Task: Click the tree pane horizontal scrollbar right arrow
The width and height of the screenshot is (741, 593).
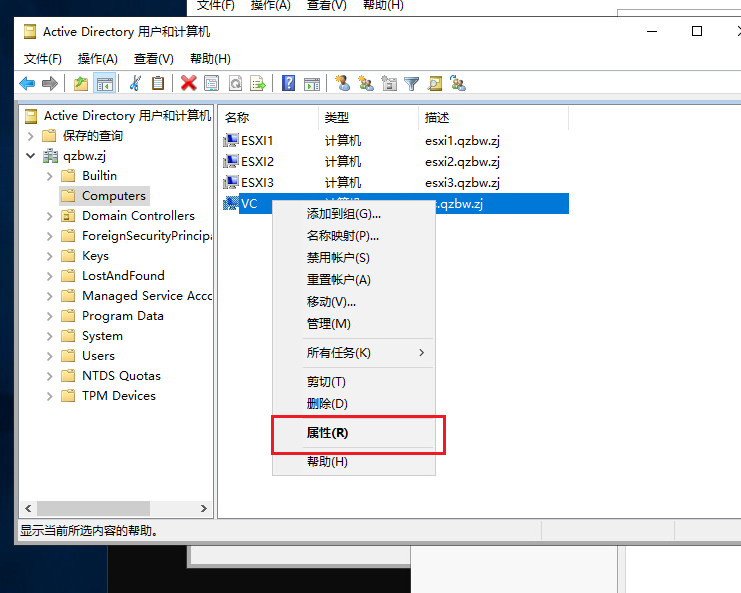Action: tap(205, 508)
